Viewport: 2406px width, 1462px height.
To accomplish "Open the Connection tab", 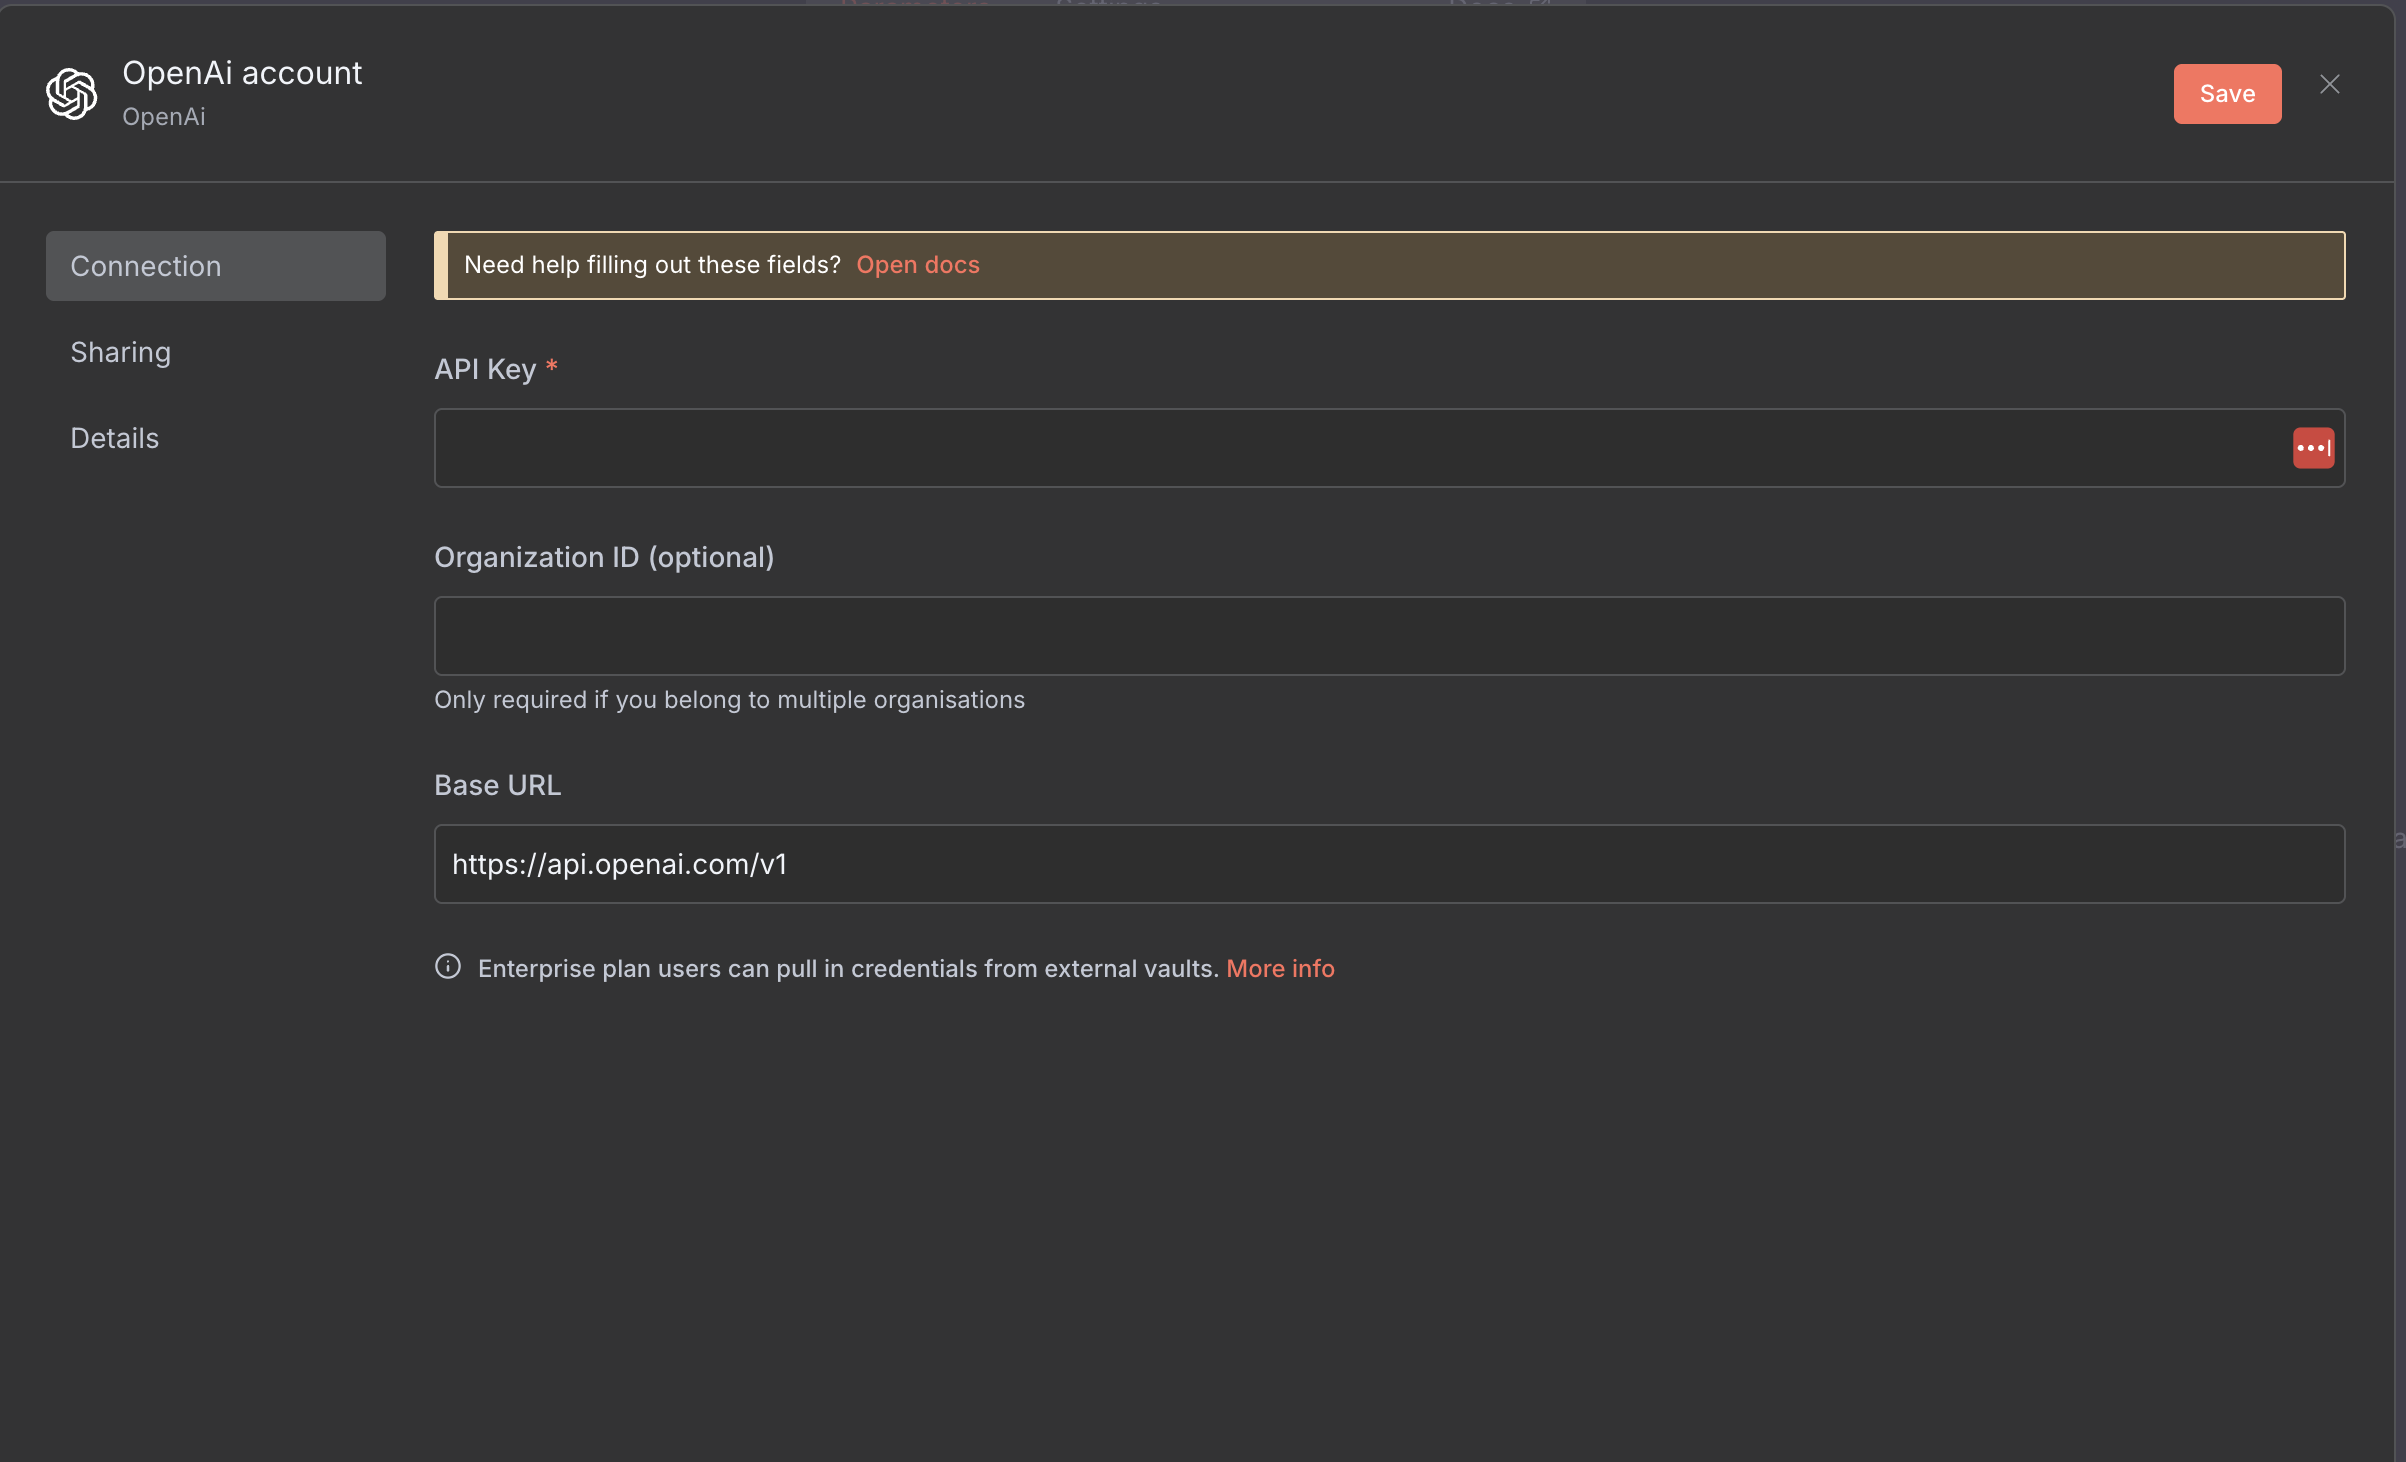I will pyautogui.click(x=216, y=266).
